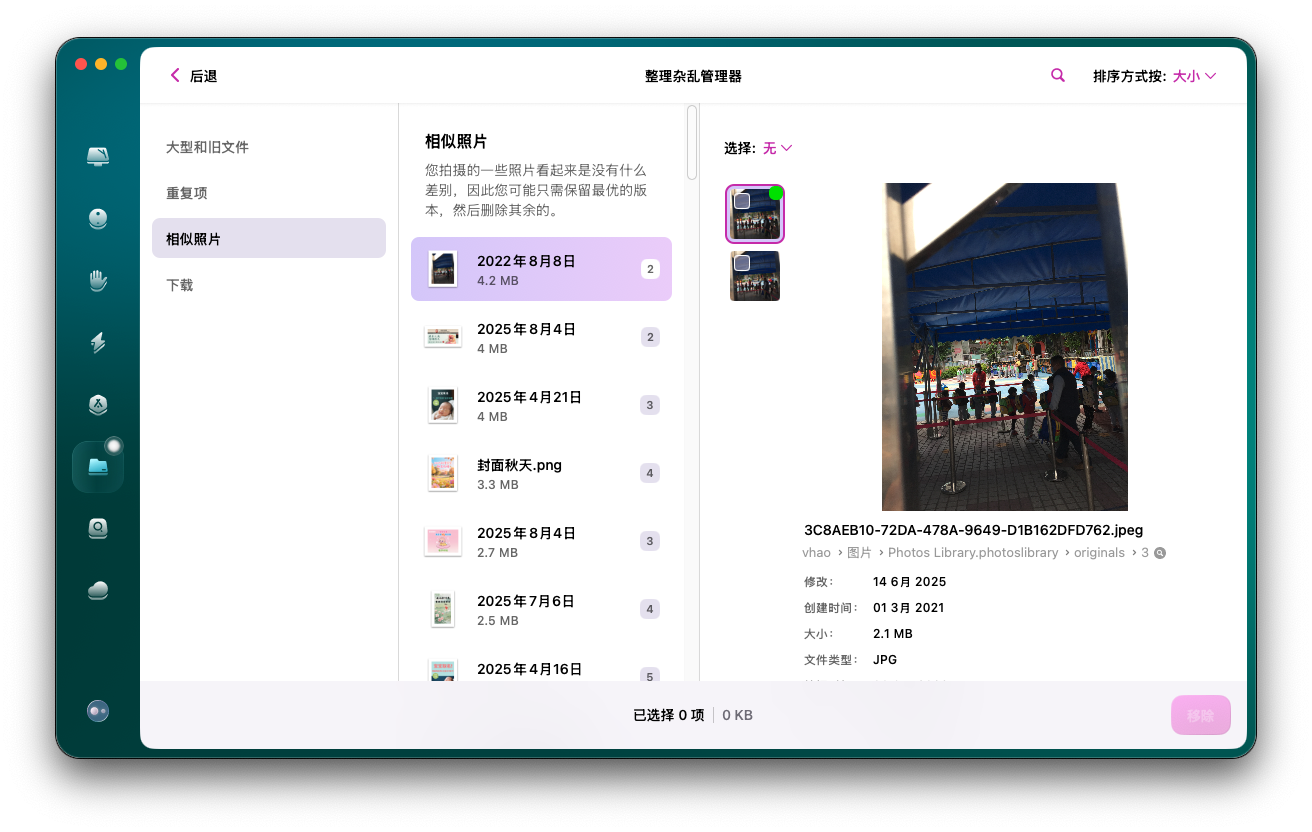Reveal file in Finder via path magnifier icon
This screenshot has width=1312, height=832.
point(1160,553)
